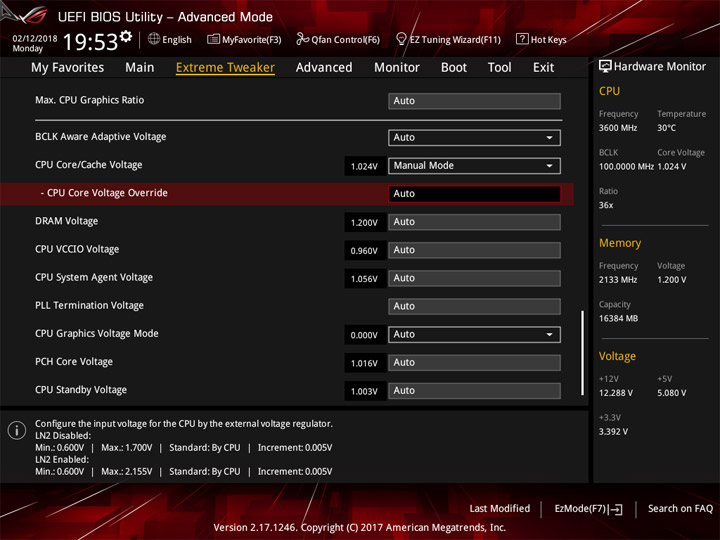Click the 30°C temperature reading
Screen dimensions: 720x540
coord(666,128)
